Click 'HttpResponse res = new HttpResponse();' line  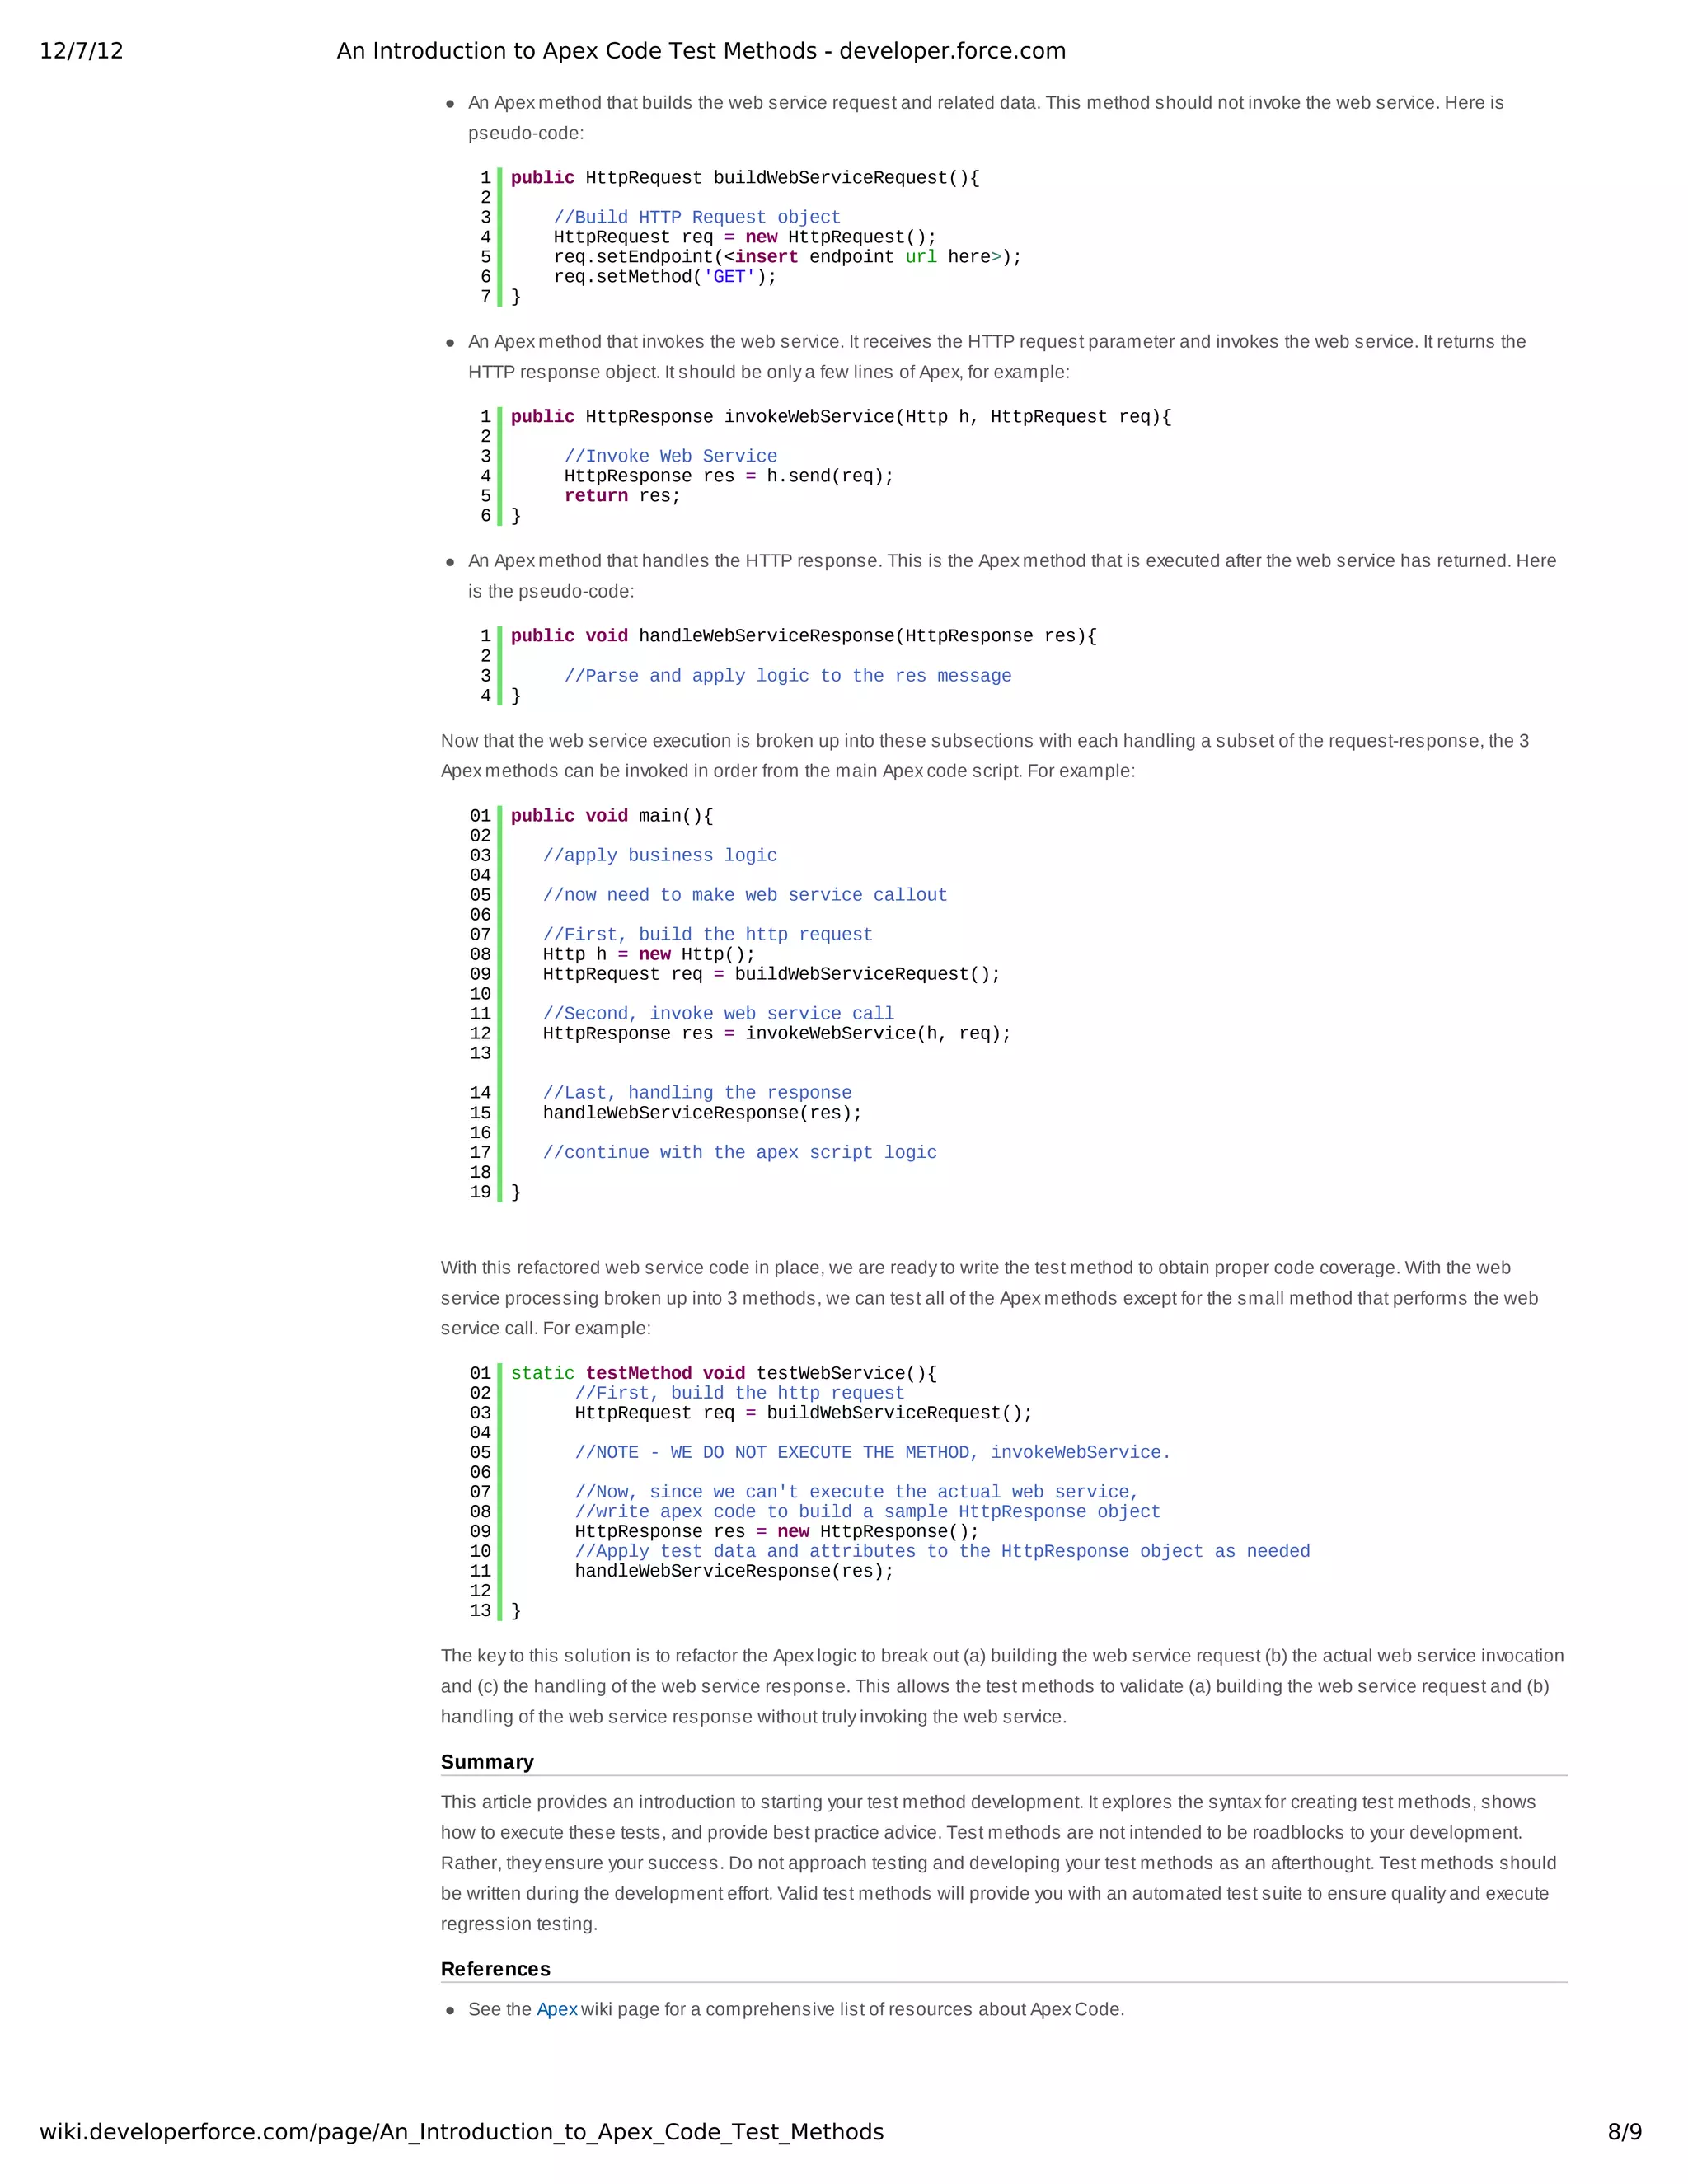777,1531
